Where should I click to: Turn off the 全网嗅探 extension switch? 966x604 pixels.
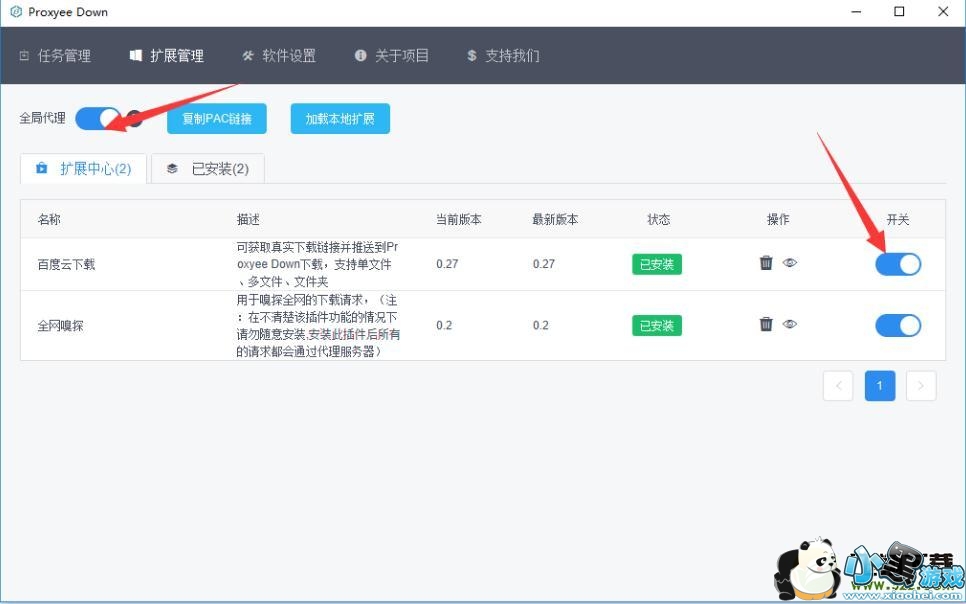coord(897,325)
